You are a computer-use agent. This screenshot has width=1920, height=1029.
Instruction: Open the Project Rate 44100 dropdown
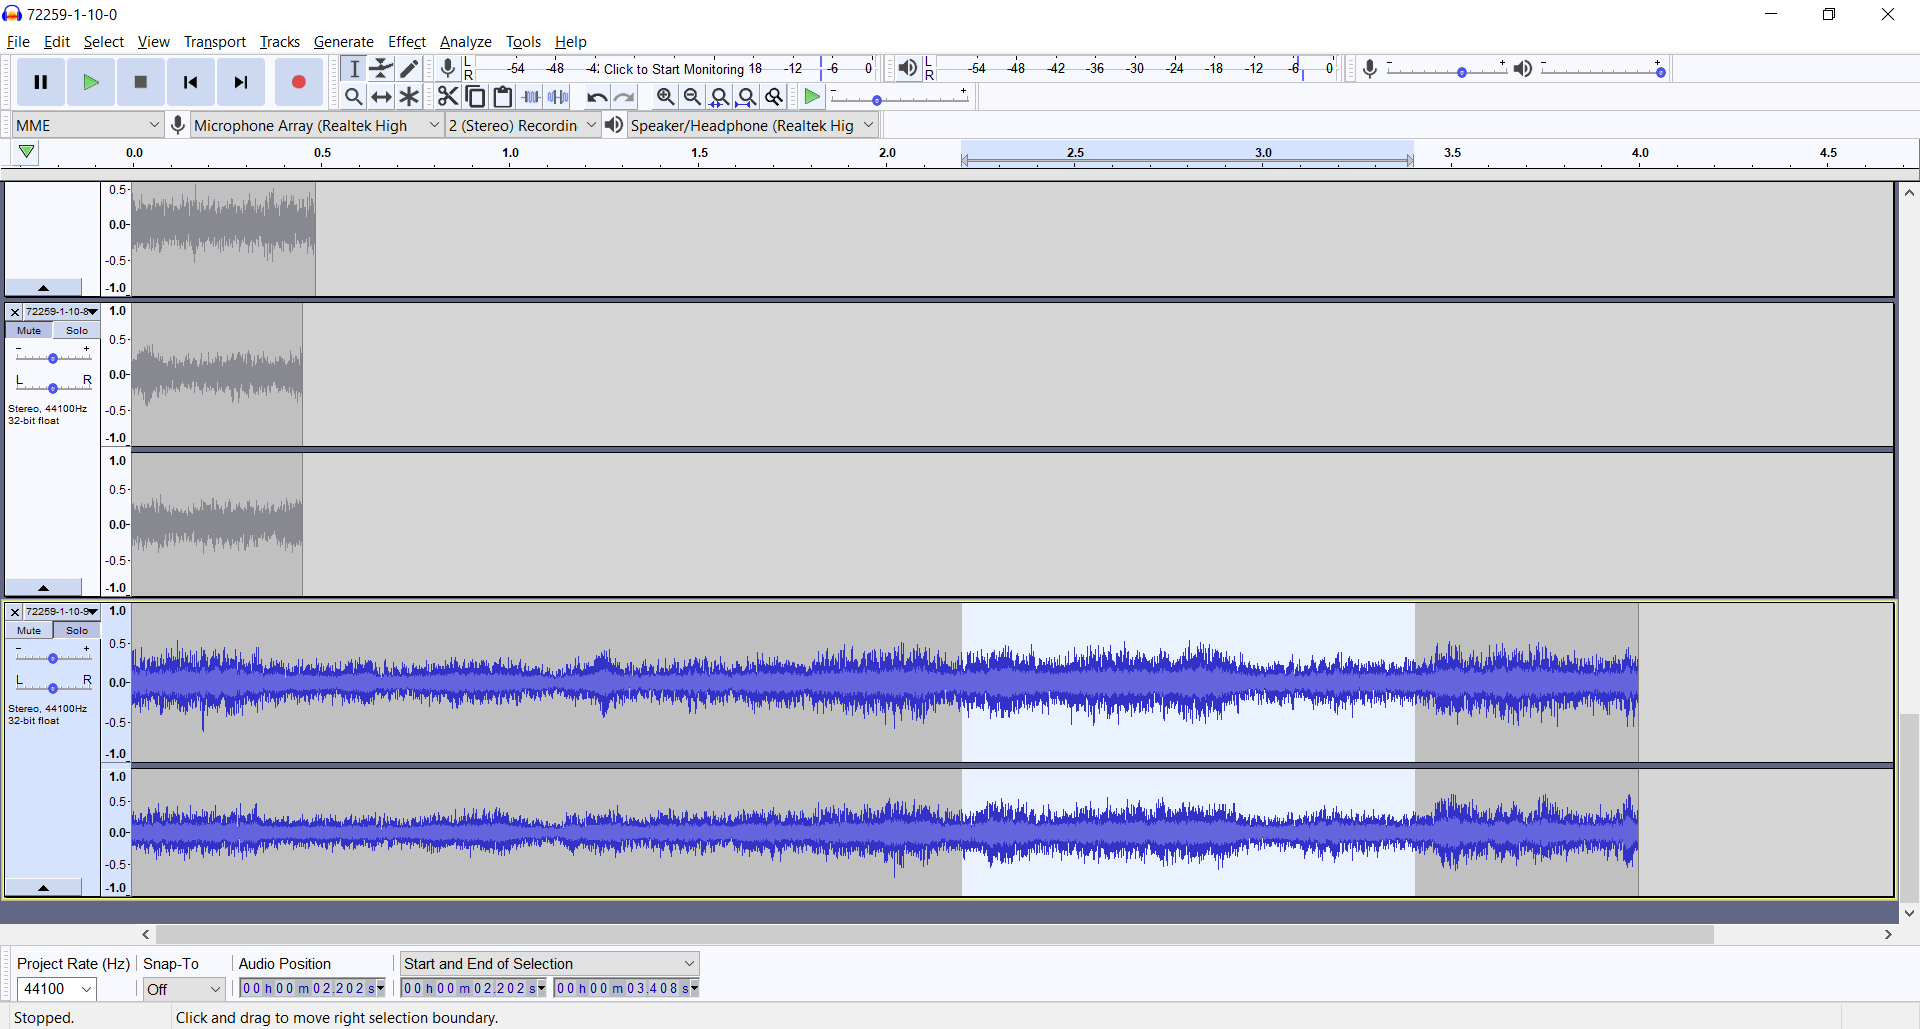click(x=56, y=989)
